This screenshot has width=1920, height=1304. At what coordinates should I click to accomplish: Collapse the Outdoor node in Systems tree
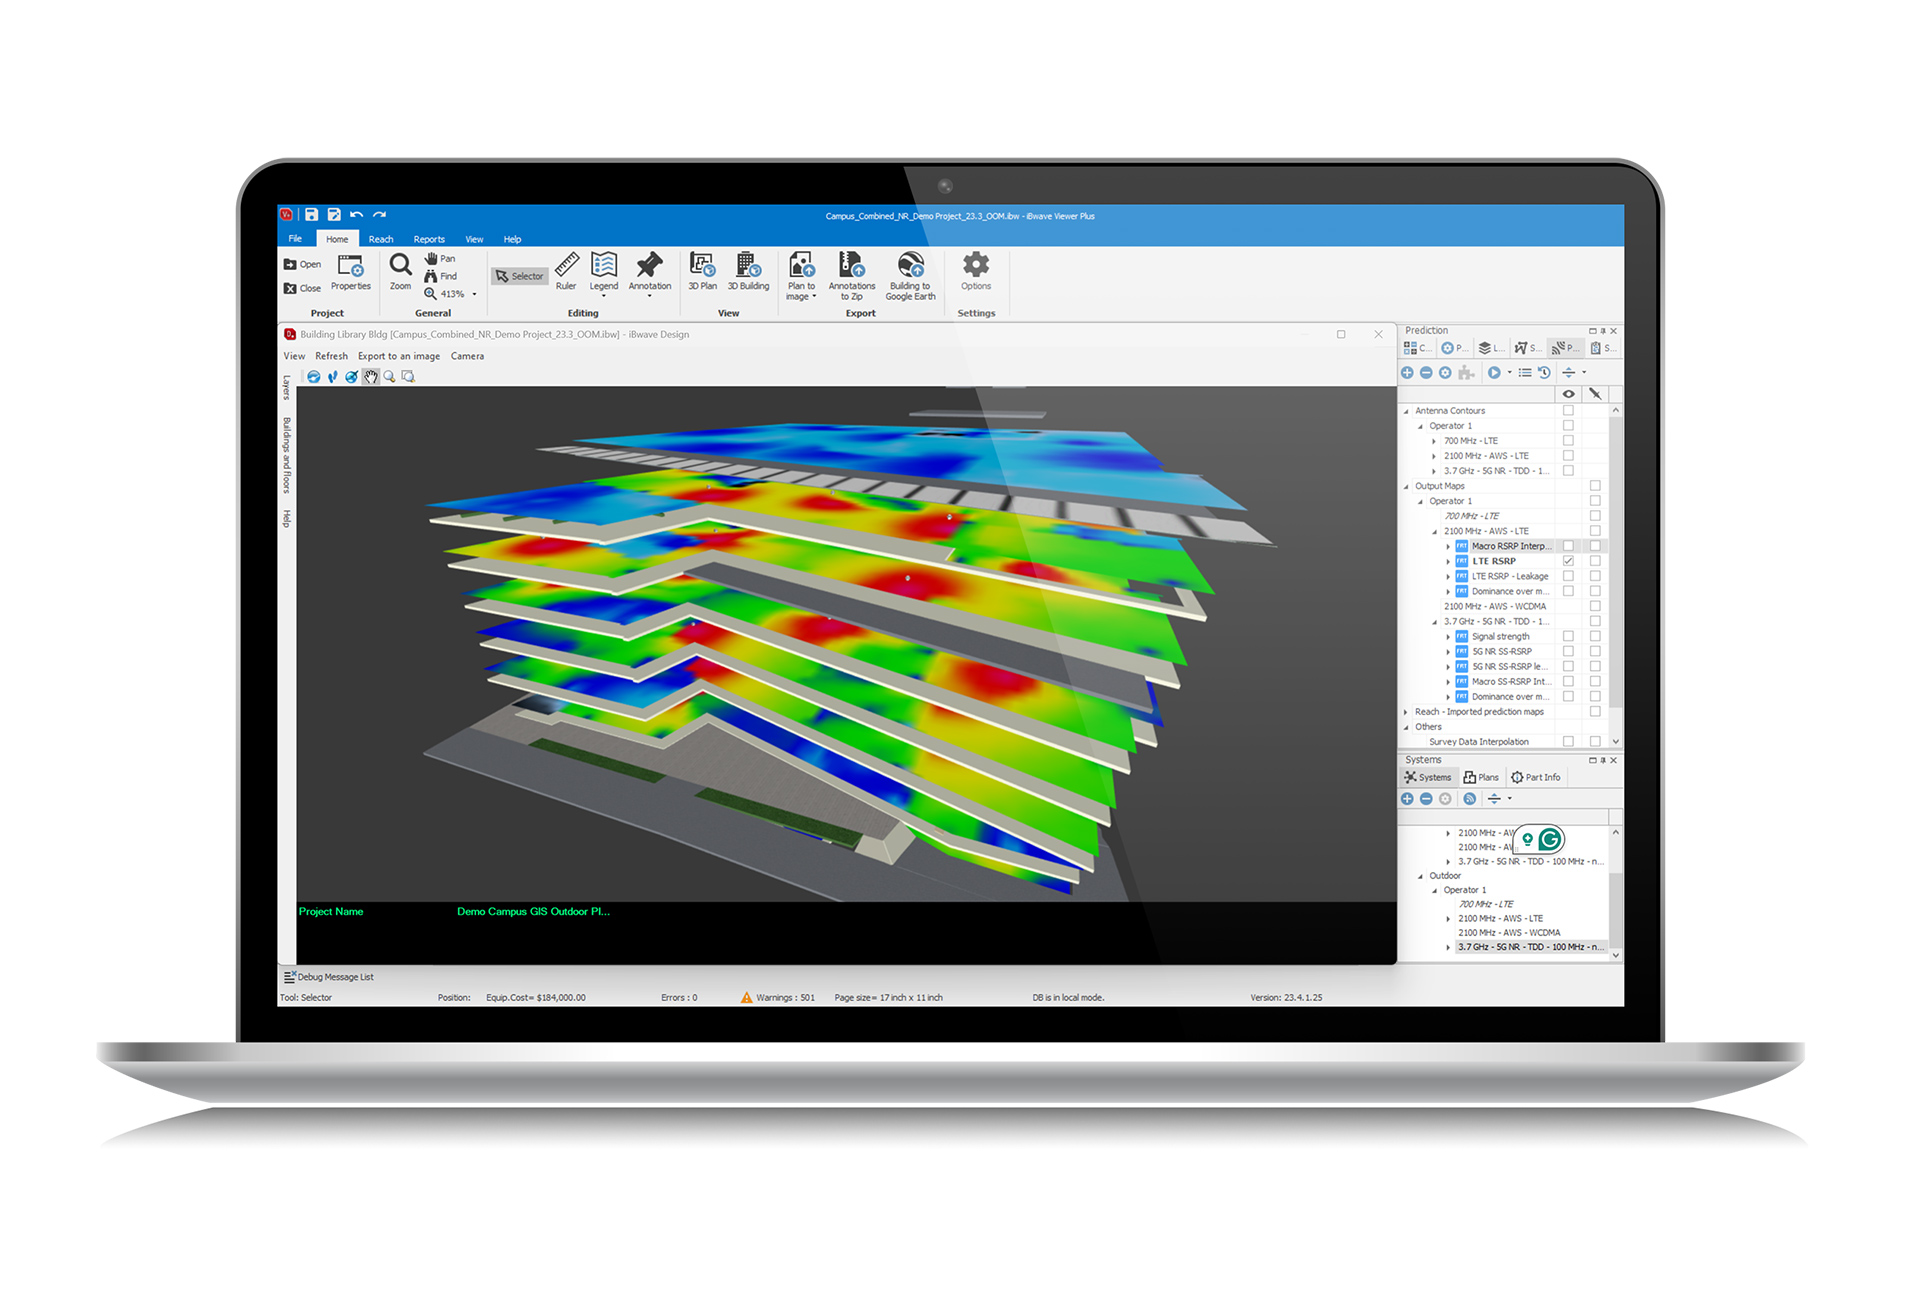(1421, 876)
